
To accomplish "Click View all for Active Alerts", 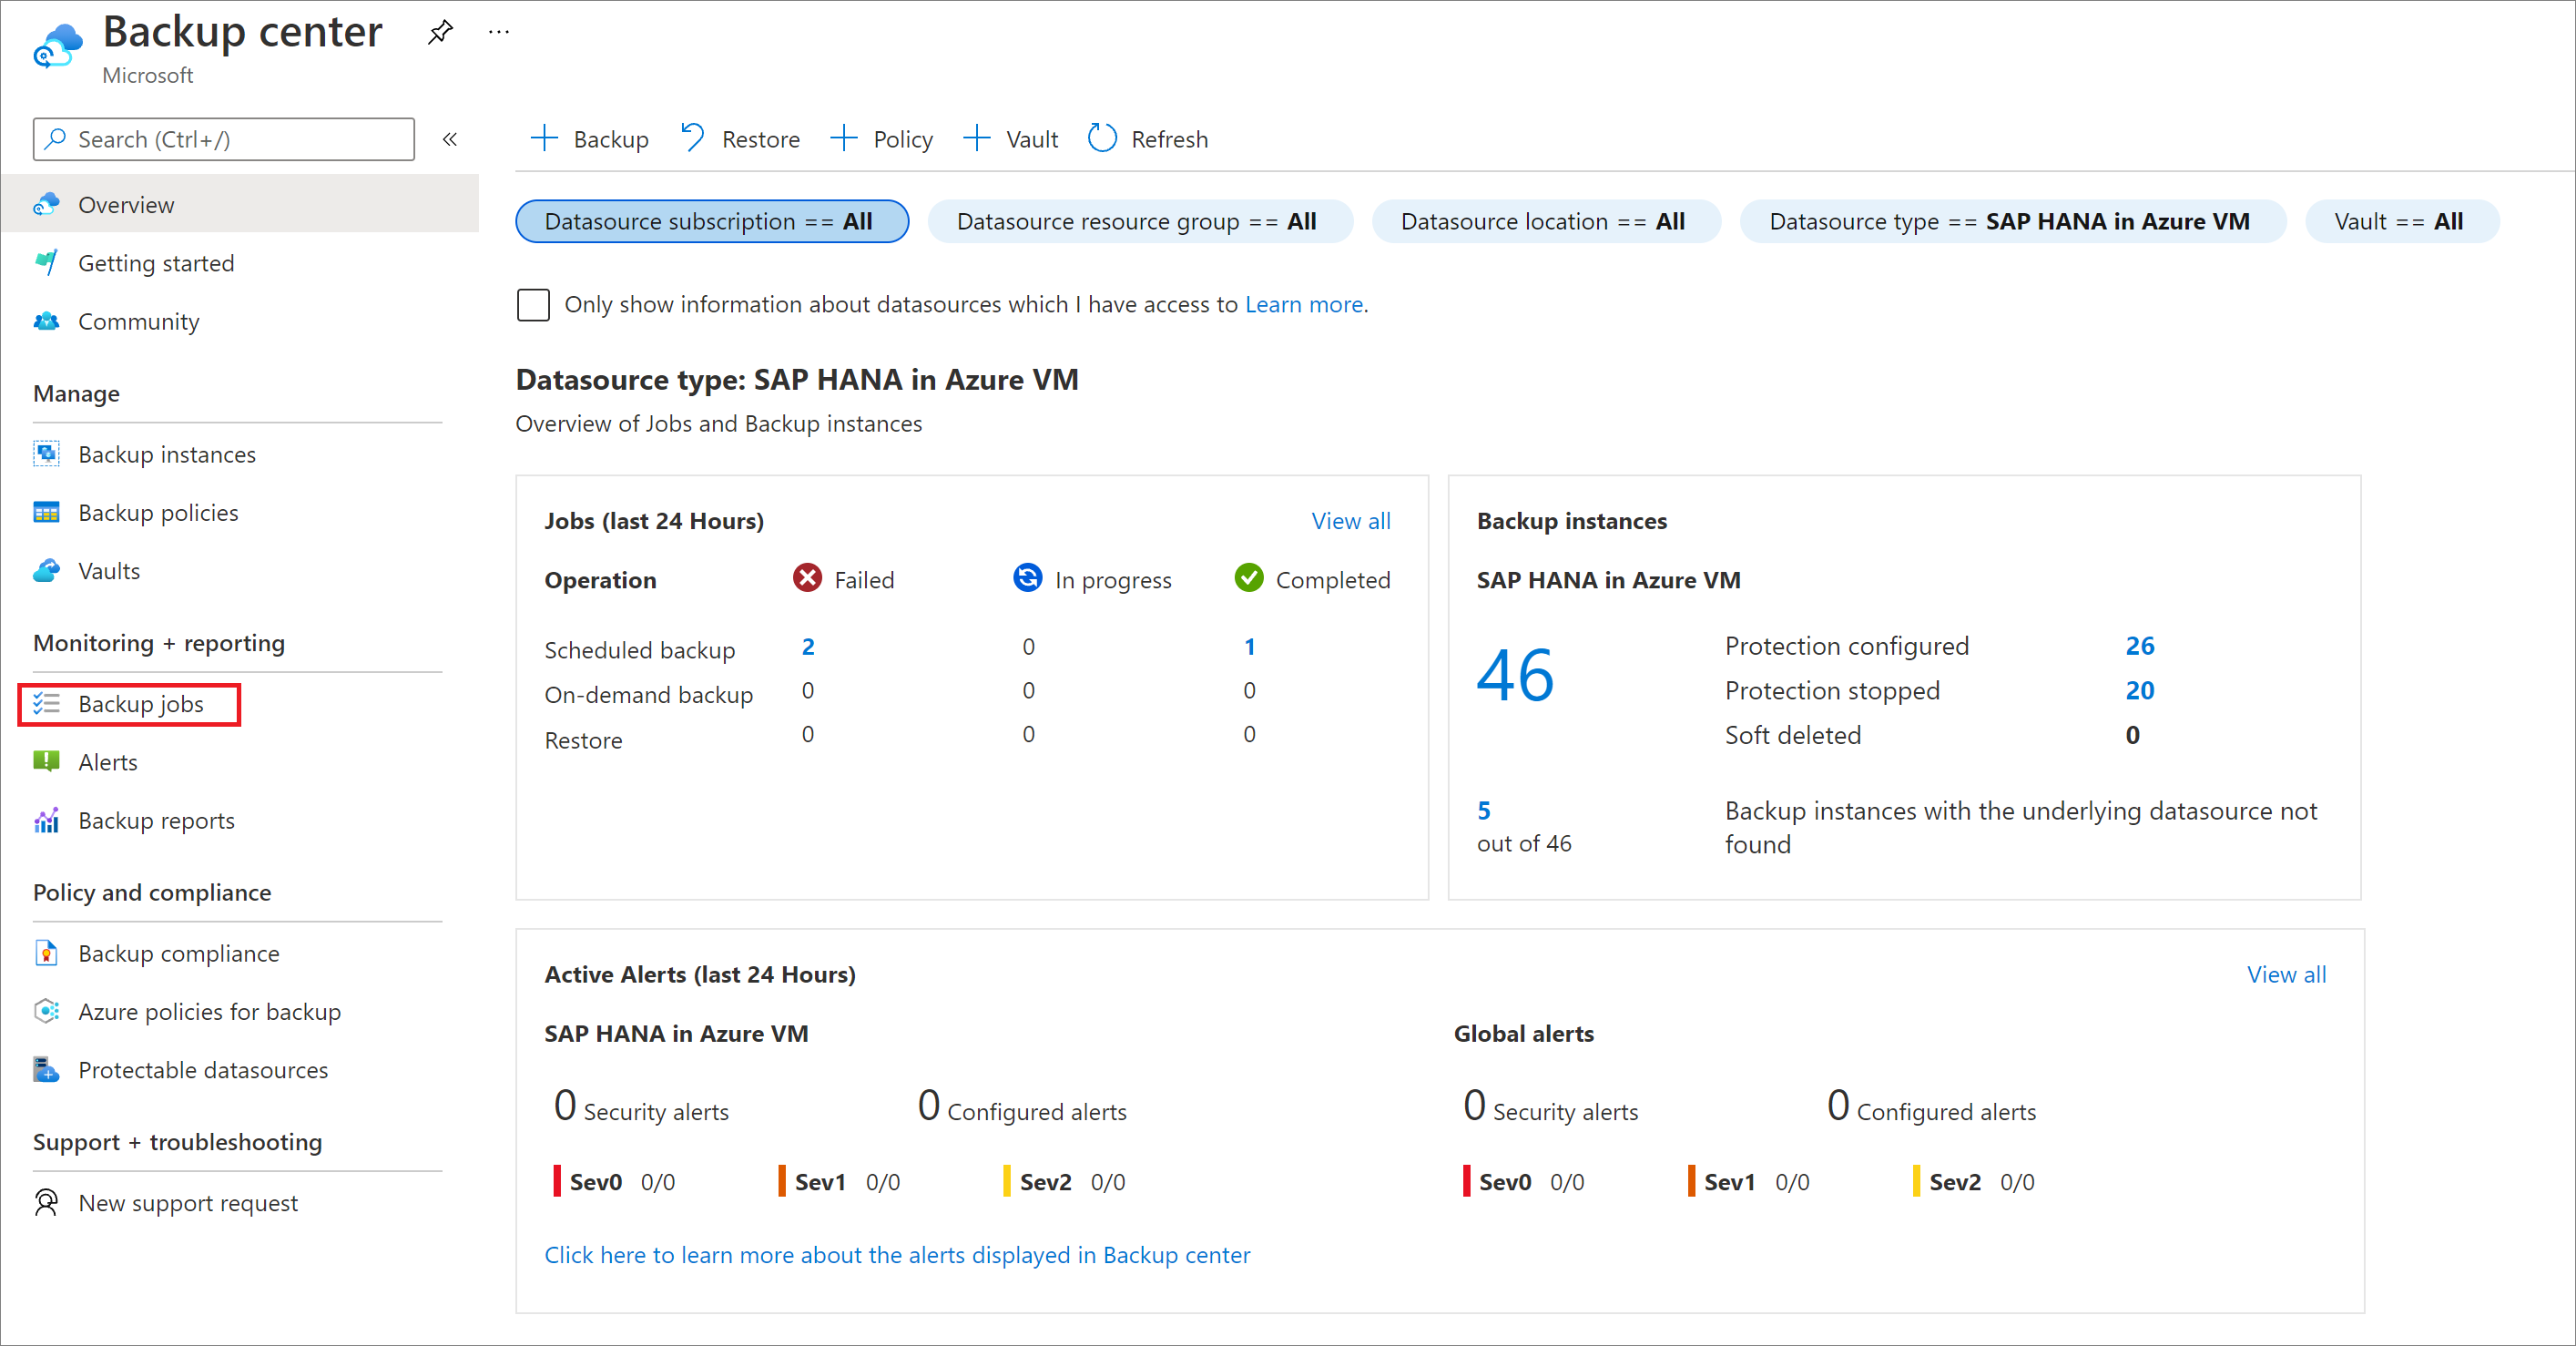I will click(x=2283, y=973).
